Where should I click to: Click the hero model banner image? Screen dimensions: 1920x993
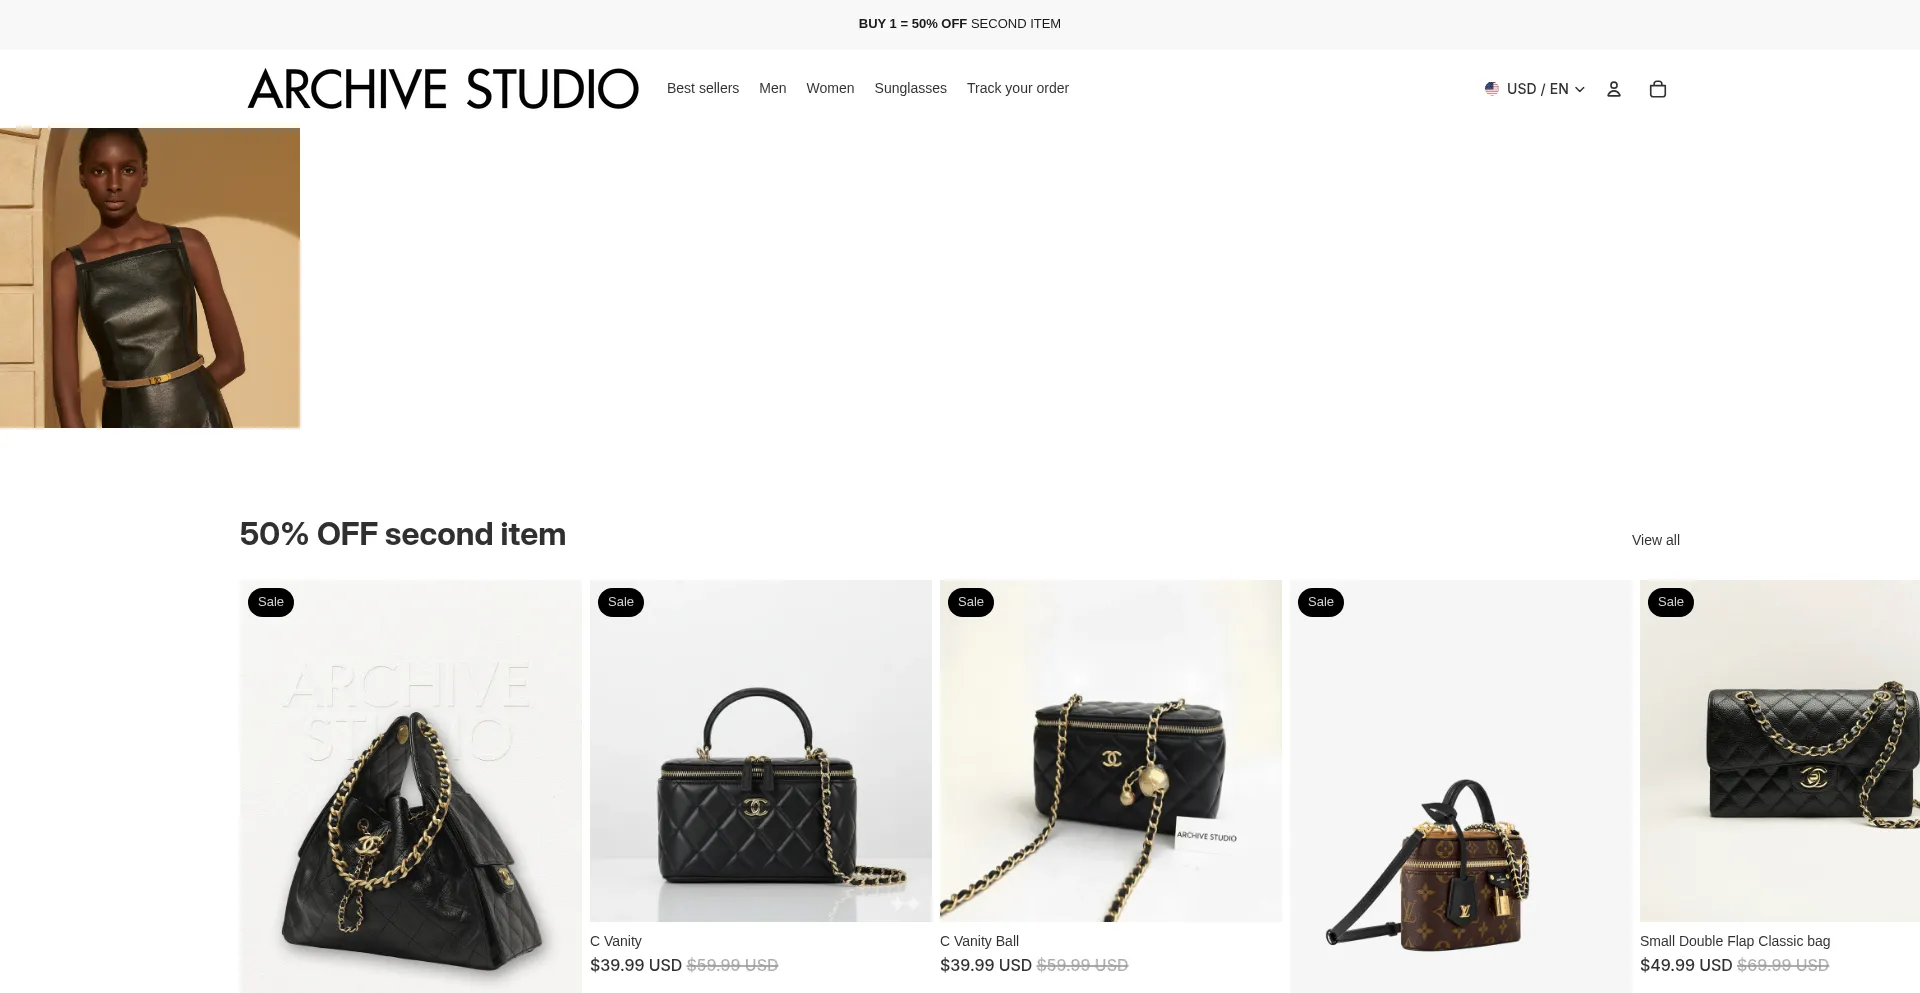click(150, 278)
